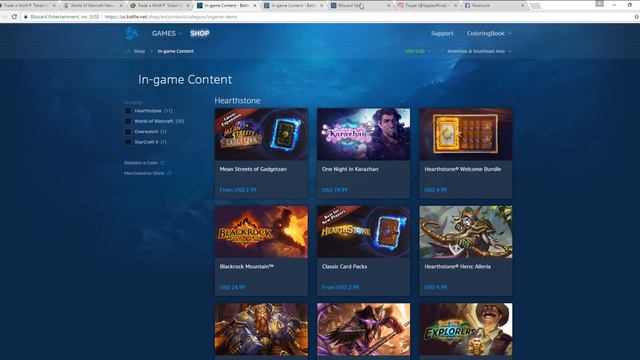Open a new browser tab

pos(536,6)
